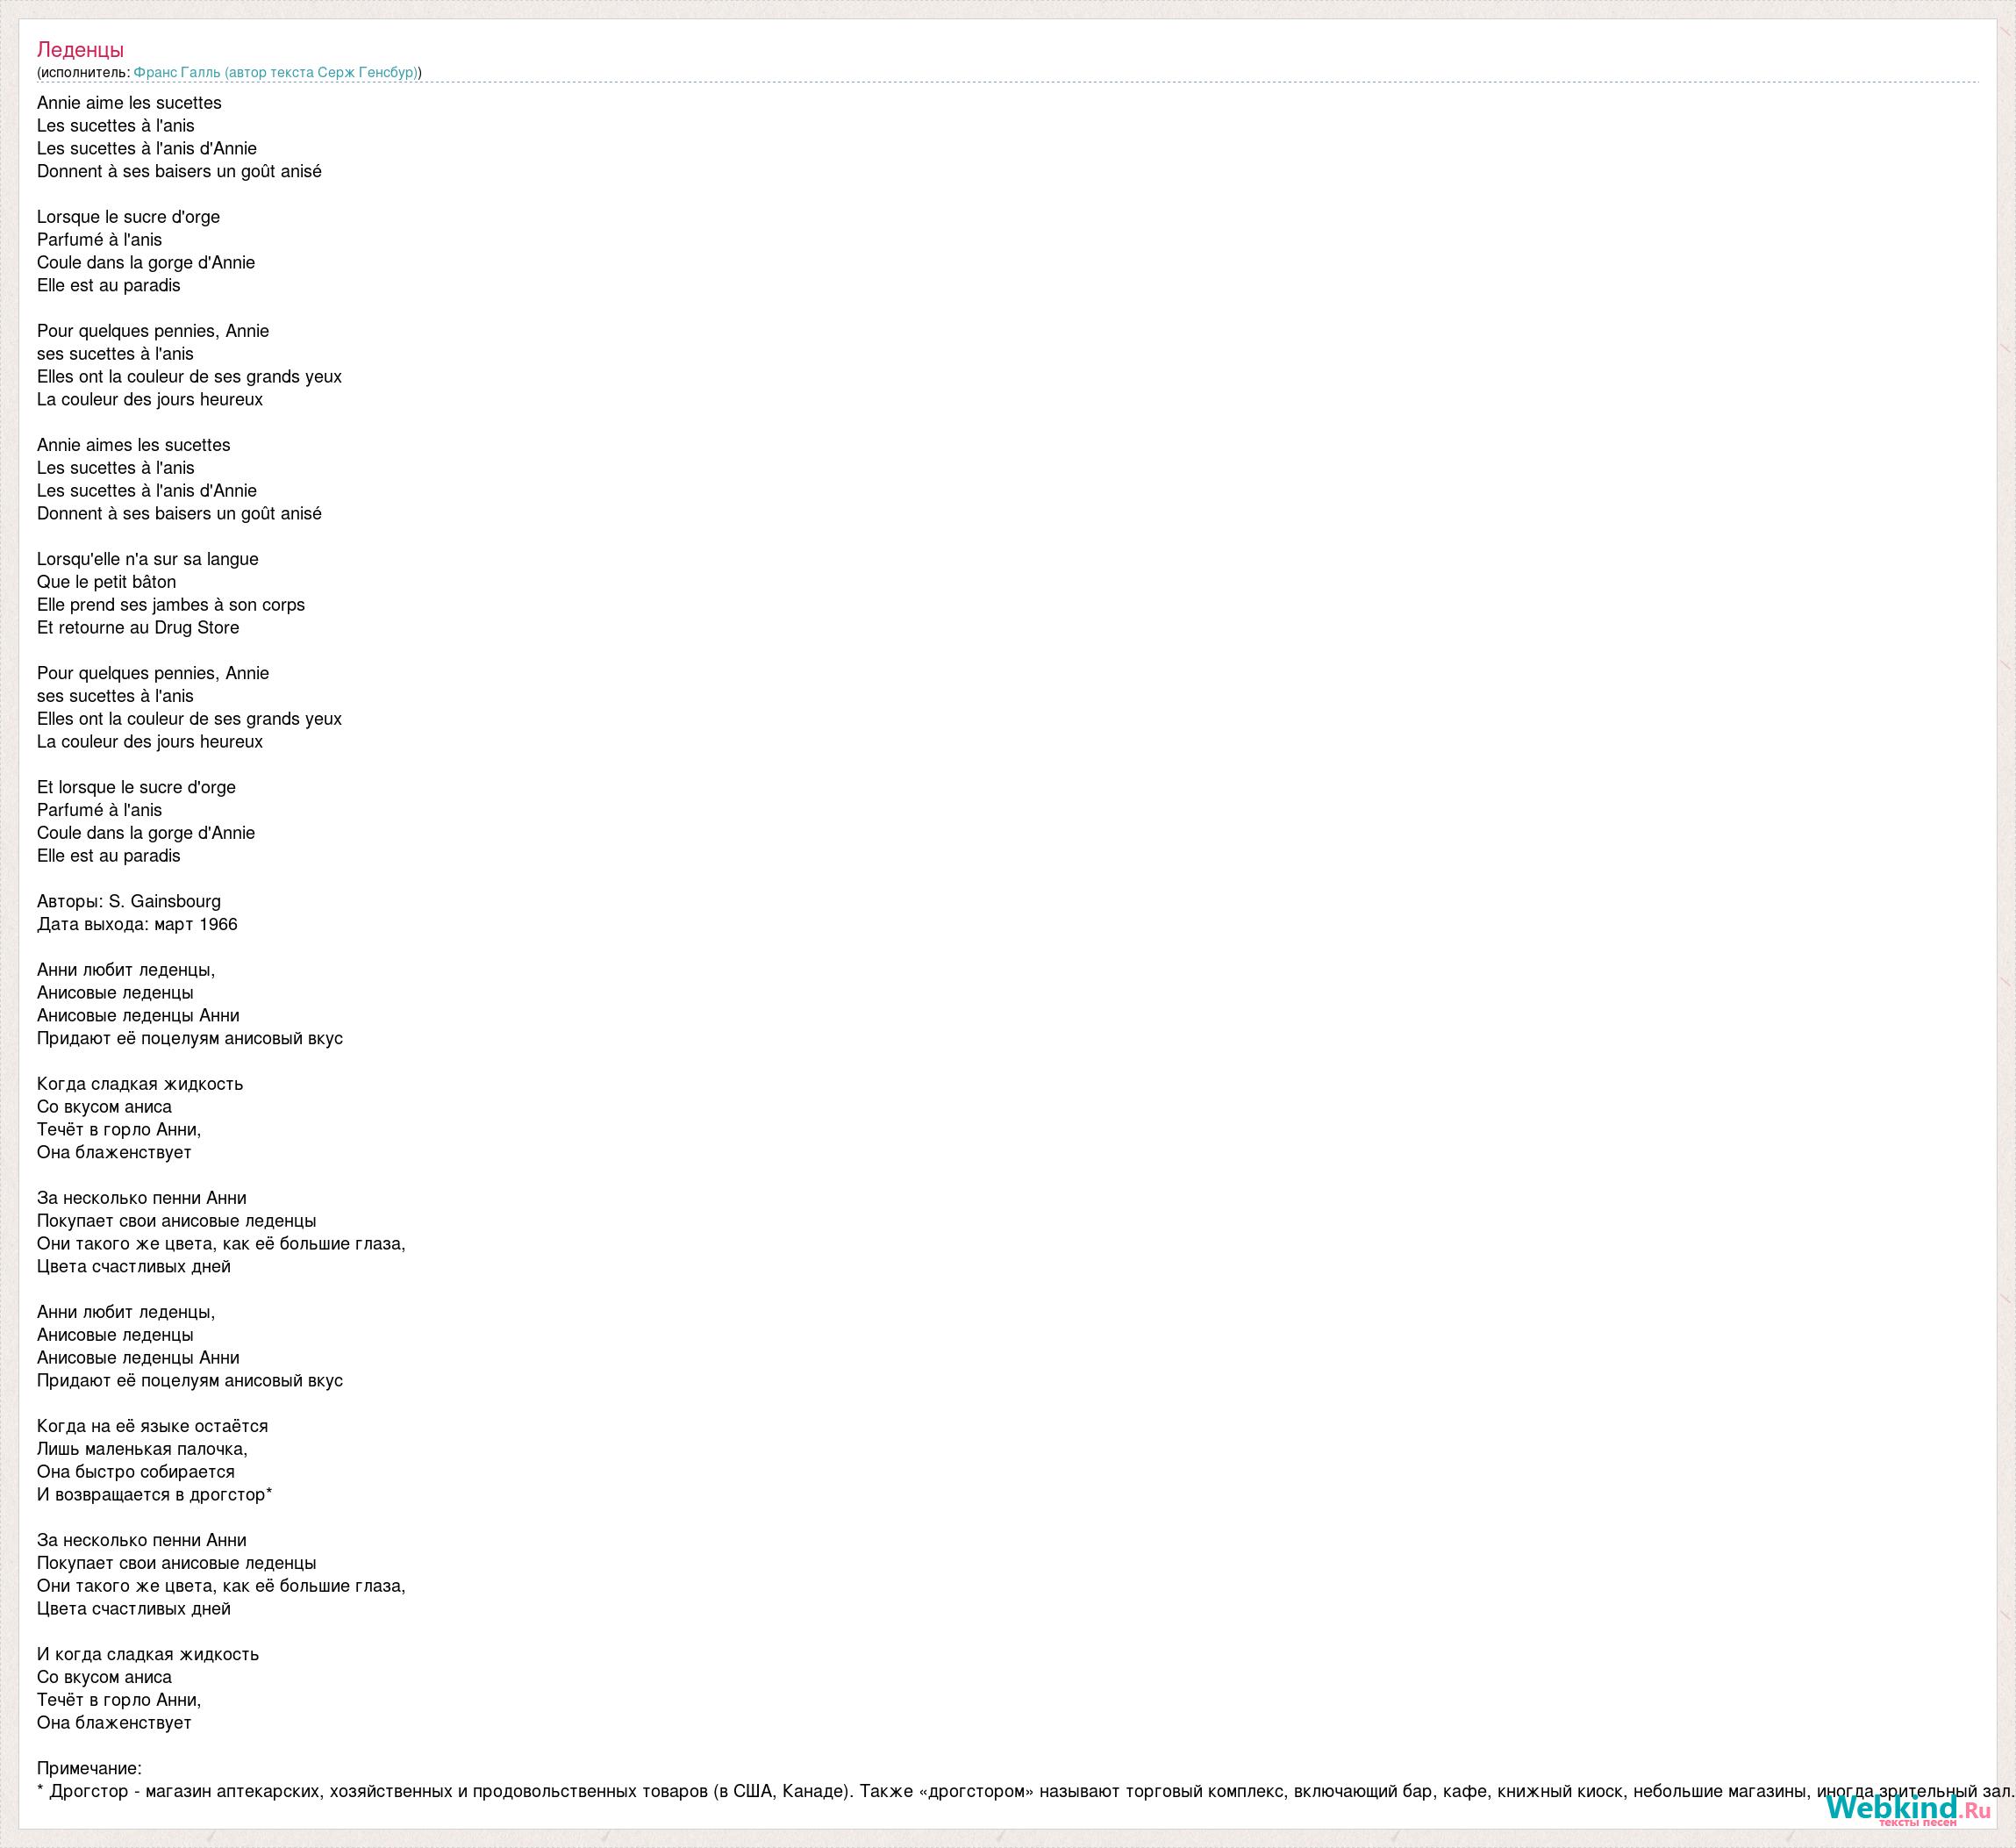Click the 'Авторы: S. Gainsbourg' credit line
Viewport: 2016px width, 1848px height.
pyautogui.click(x=128, y=901)
